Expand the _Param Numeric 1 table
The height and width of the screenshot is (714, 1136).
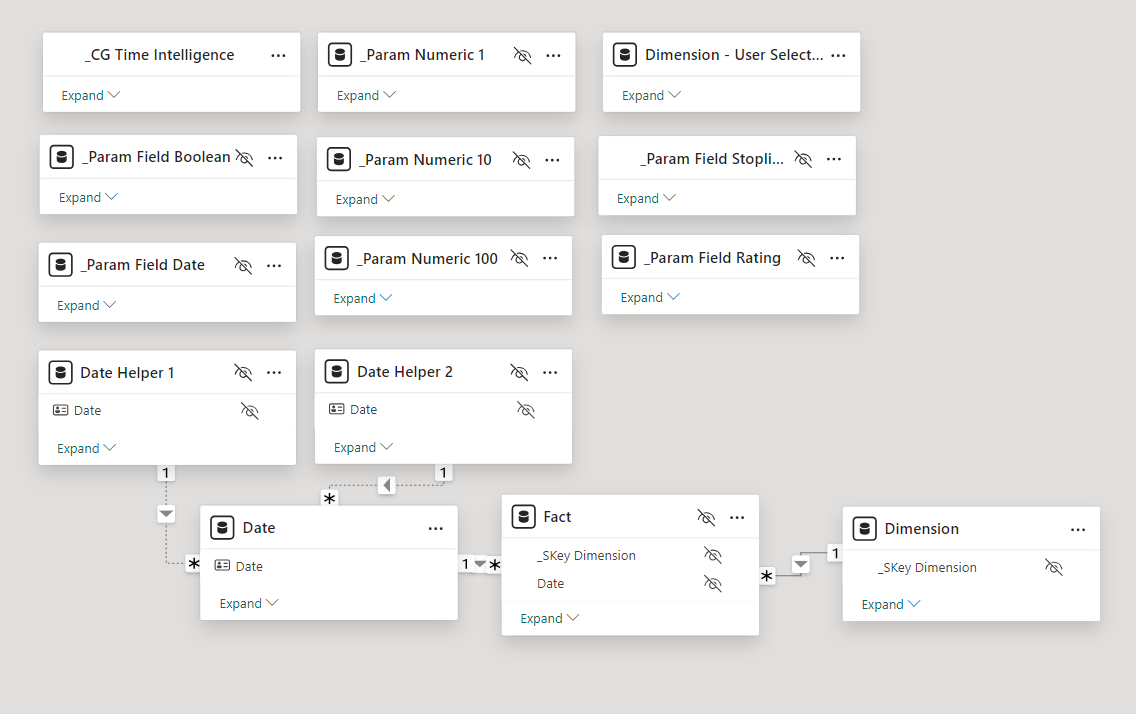[366, 96]
